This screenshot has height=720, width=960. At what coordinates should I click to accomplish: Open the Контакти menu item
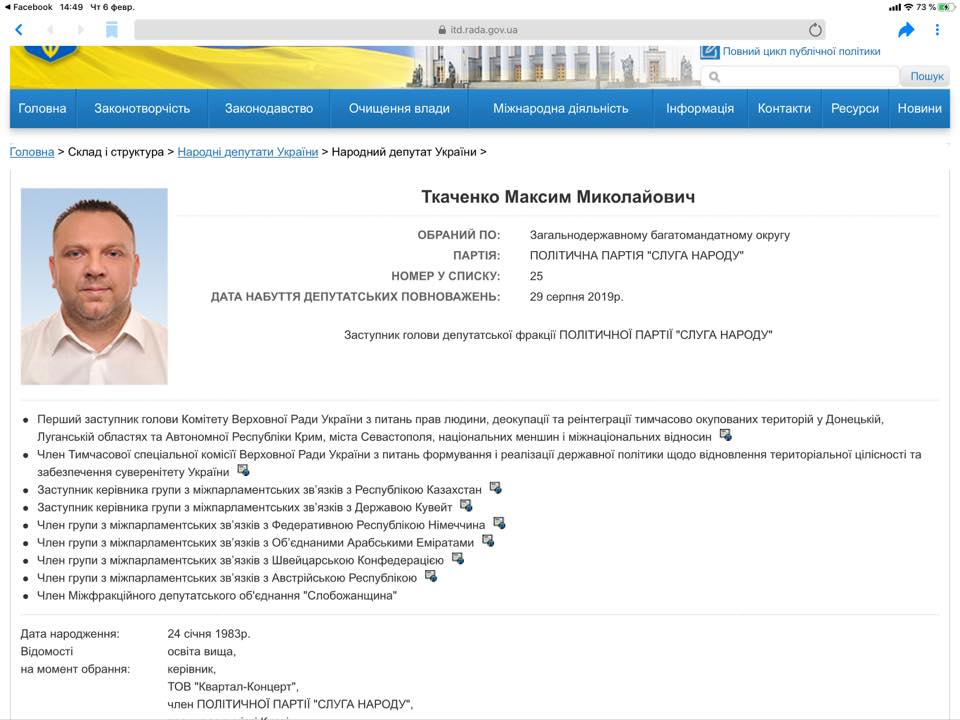[x=784, y=108]
